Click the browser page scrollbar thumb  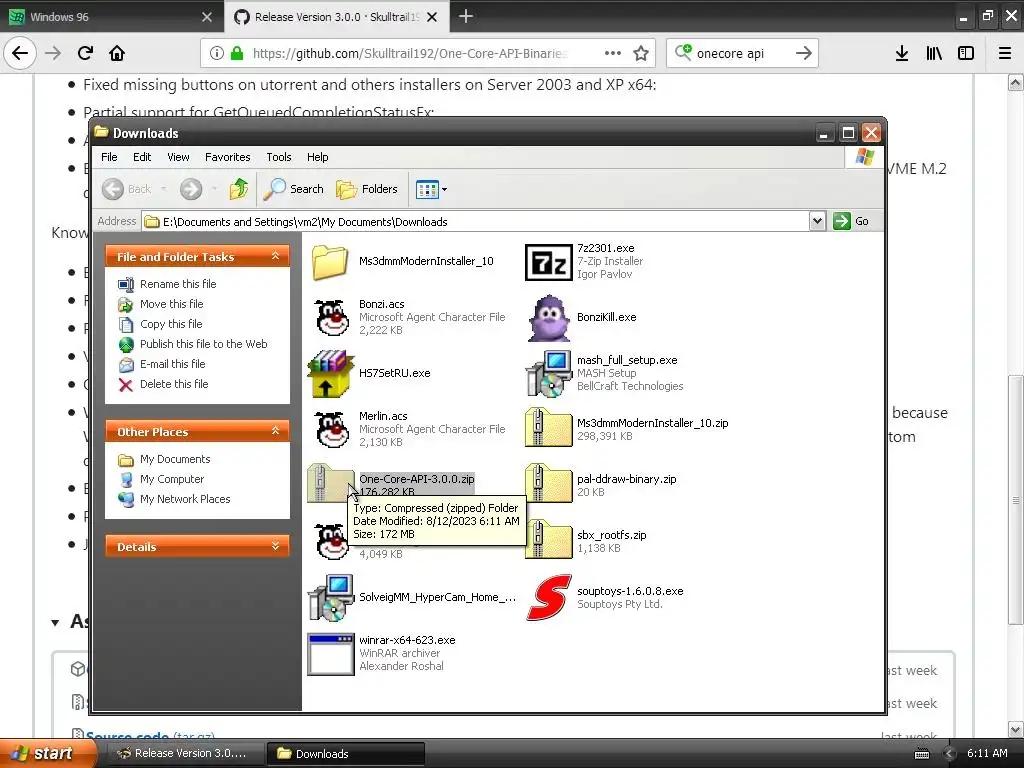point(1016,500)
